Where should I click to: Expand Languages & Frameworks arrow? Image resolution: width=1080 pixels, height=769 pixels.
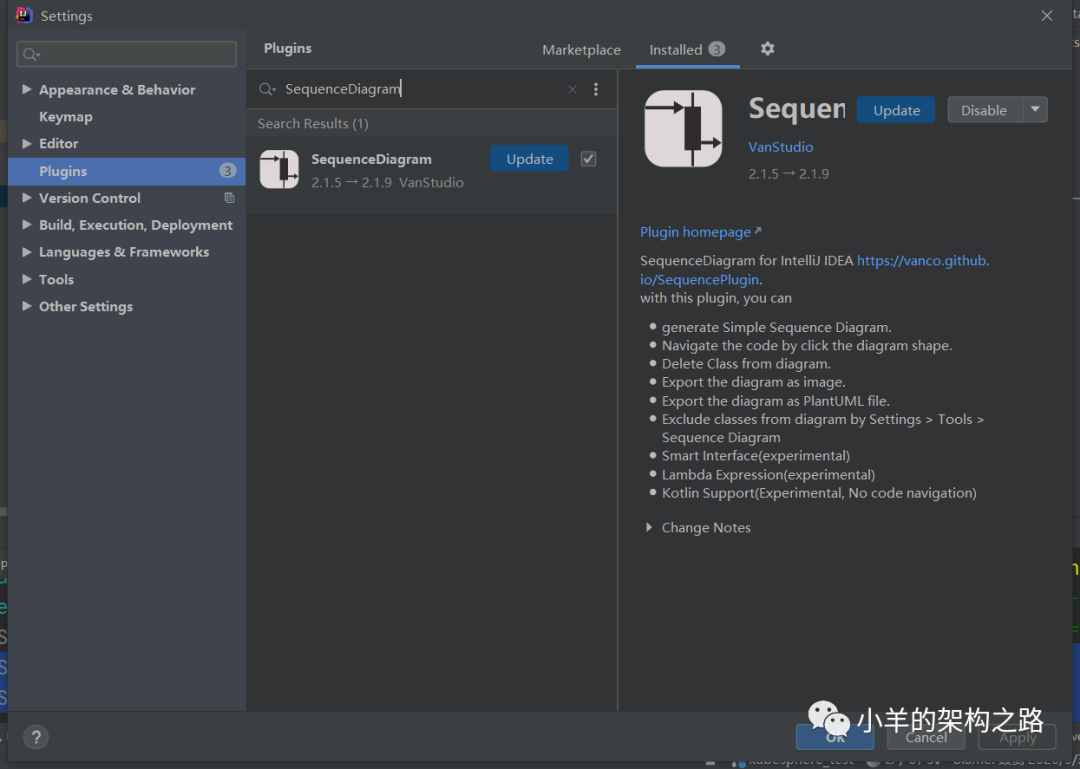pyautogui.click(x=27, y=252)
